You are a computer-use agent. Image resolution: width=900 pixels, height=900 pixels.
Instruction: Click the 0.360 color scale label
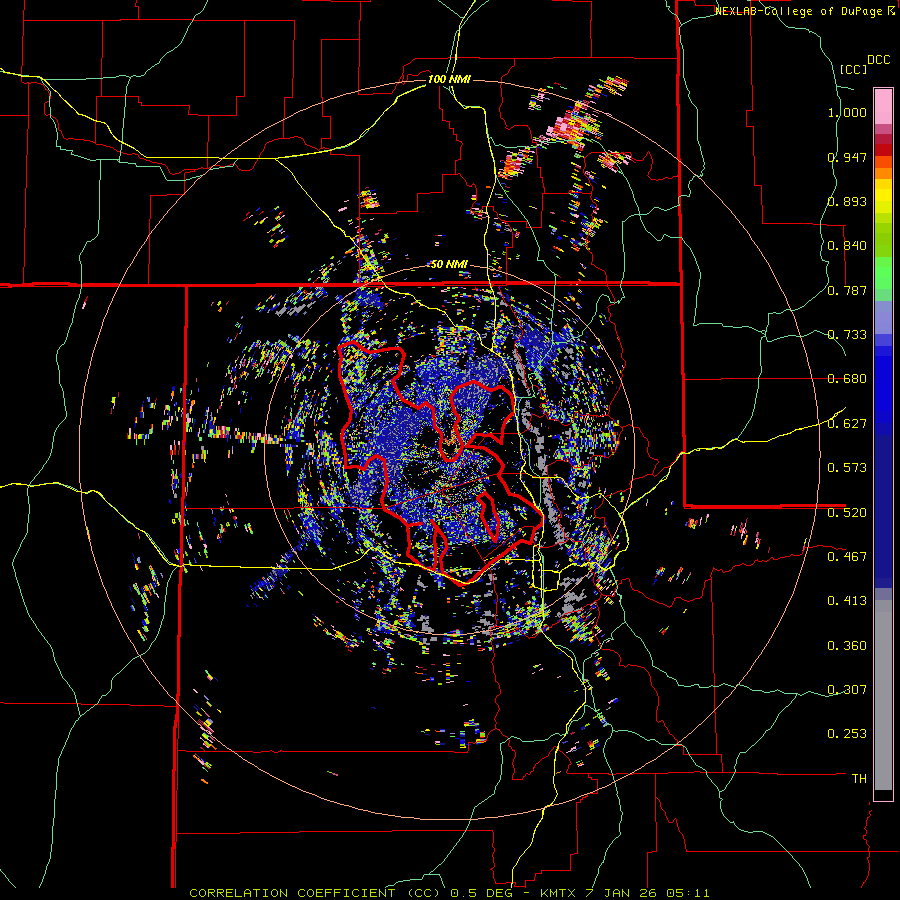coord(847,646)
